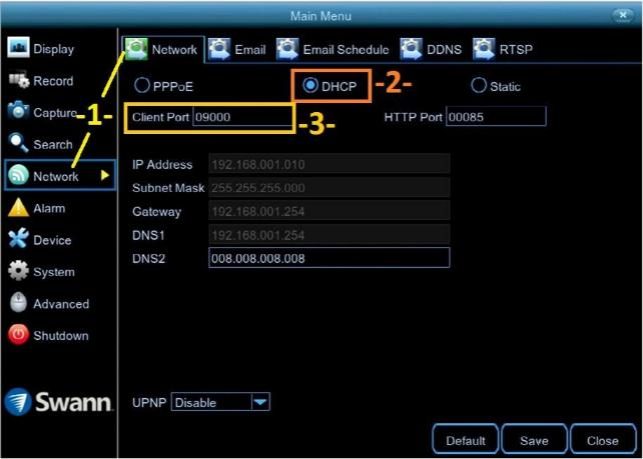Select the PPPoE radio button
Viewport: 643px width, 459px height.
pos(141,87)
